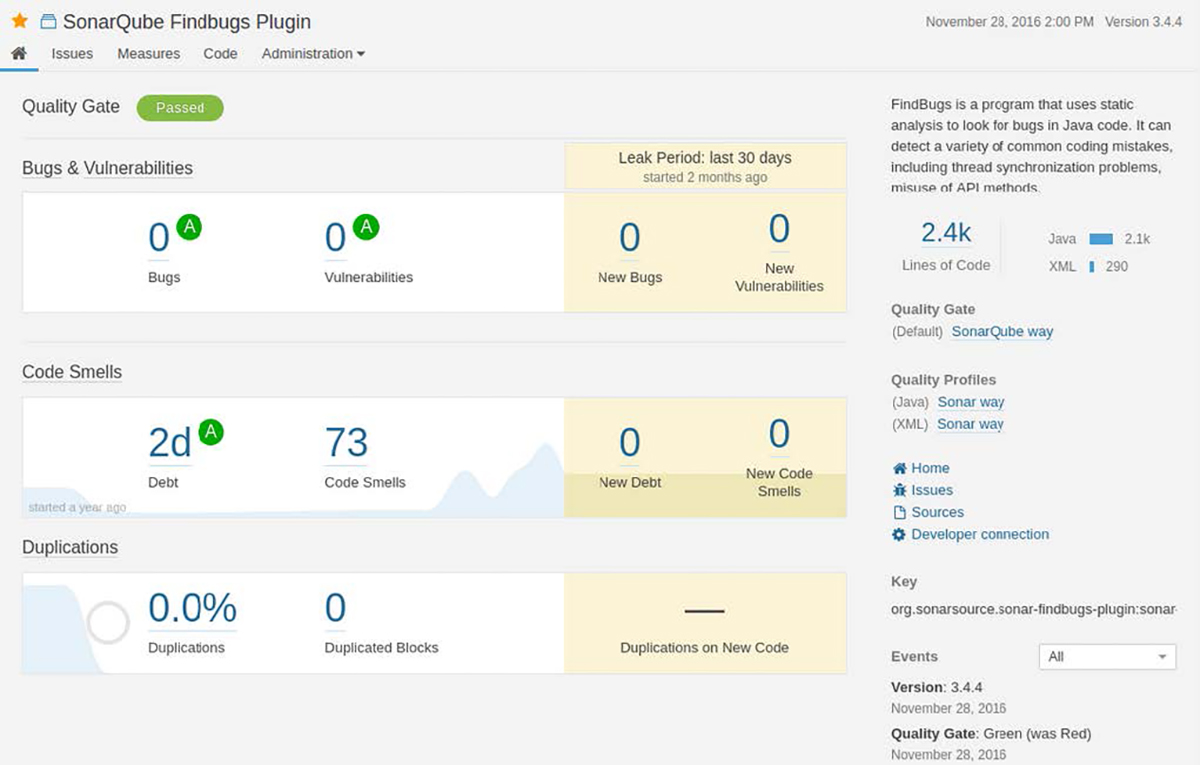Click the FindBugs project description text
The width and height of the screenshot is (1200, 765).
pos(1032,146)
